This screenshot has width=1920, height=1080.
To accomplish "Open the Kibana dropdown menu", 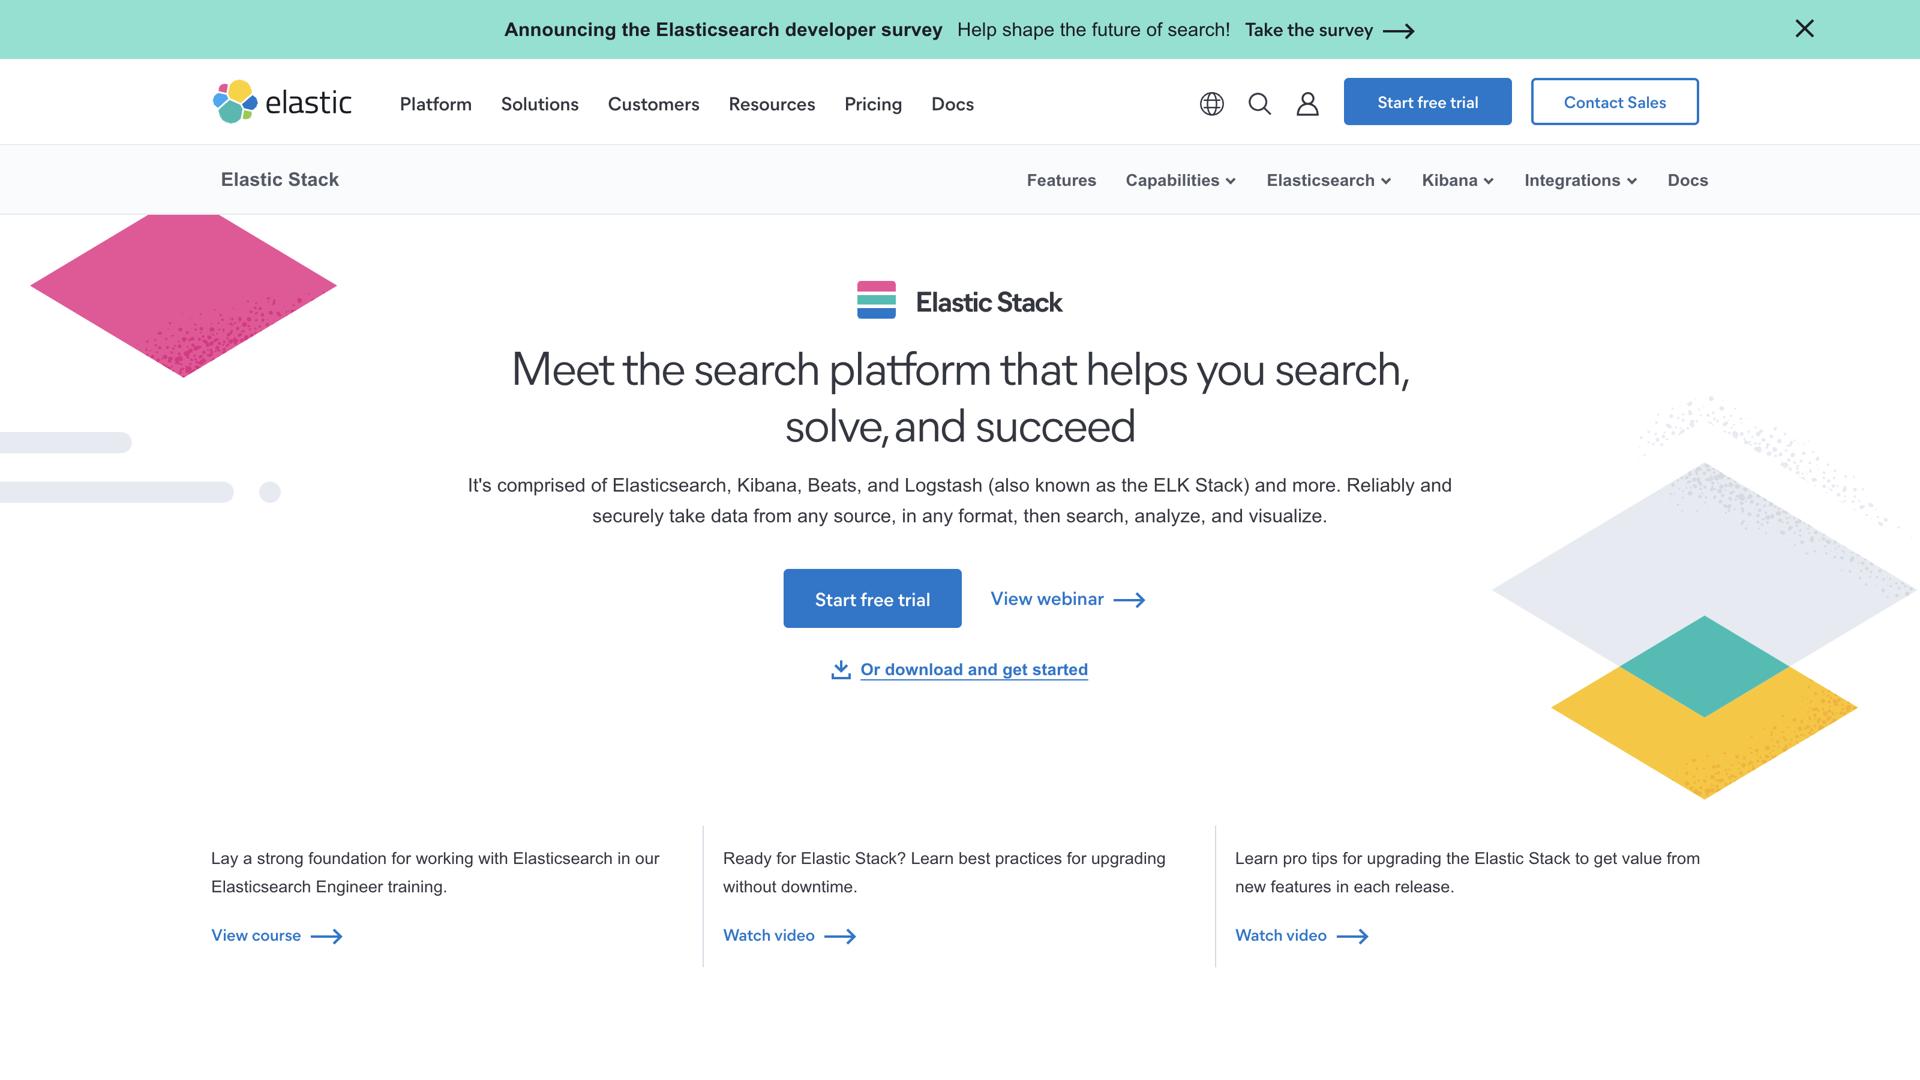I will 1457,181.
